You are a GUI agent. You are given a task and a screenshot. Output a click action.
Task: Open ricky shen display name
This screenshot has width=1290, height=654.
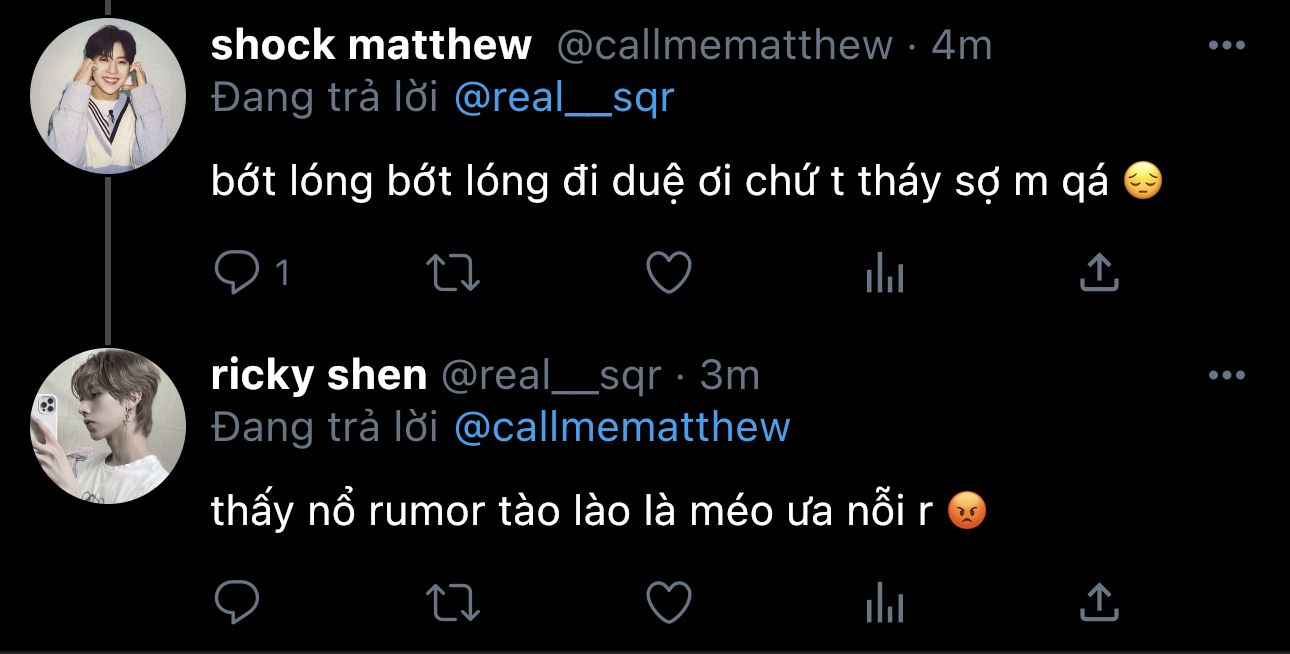(319, 376)
